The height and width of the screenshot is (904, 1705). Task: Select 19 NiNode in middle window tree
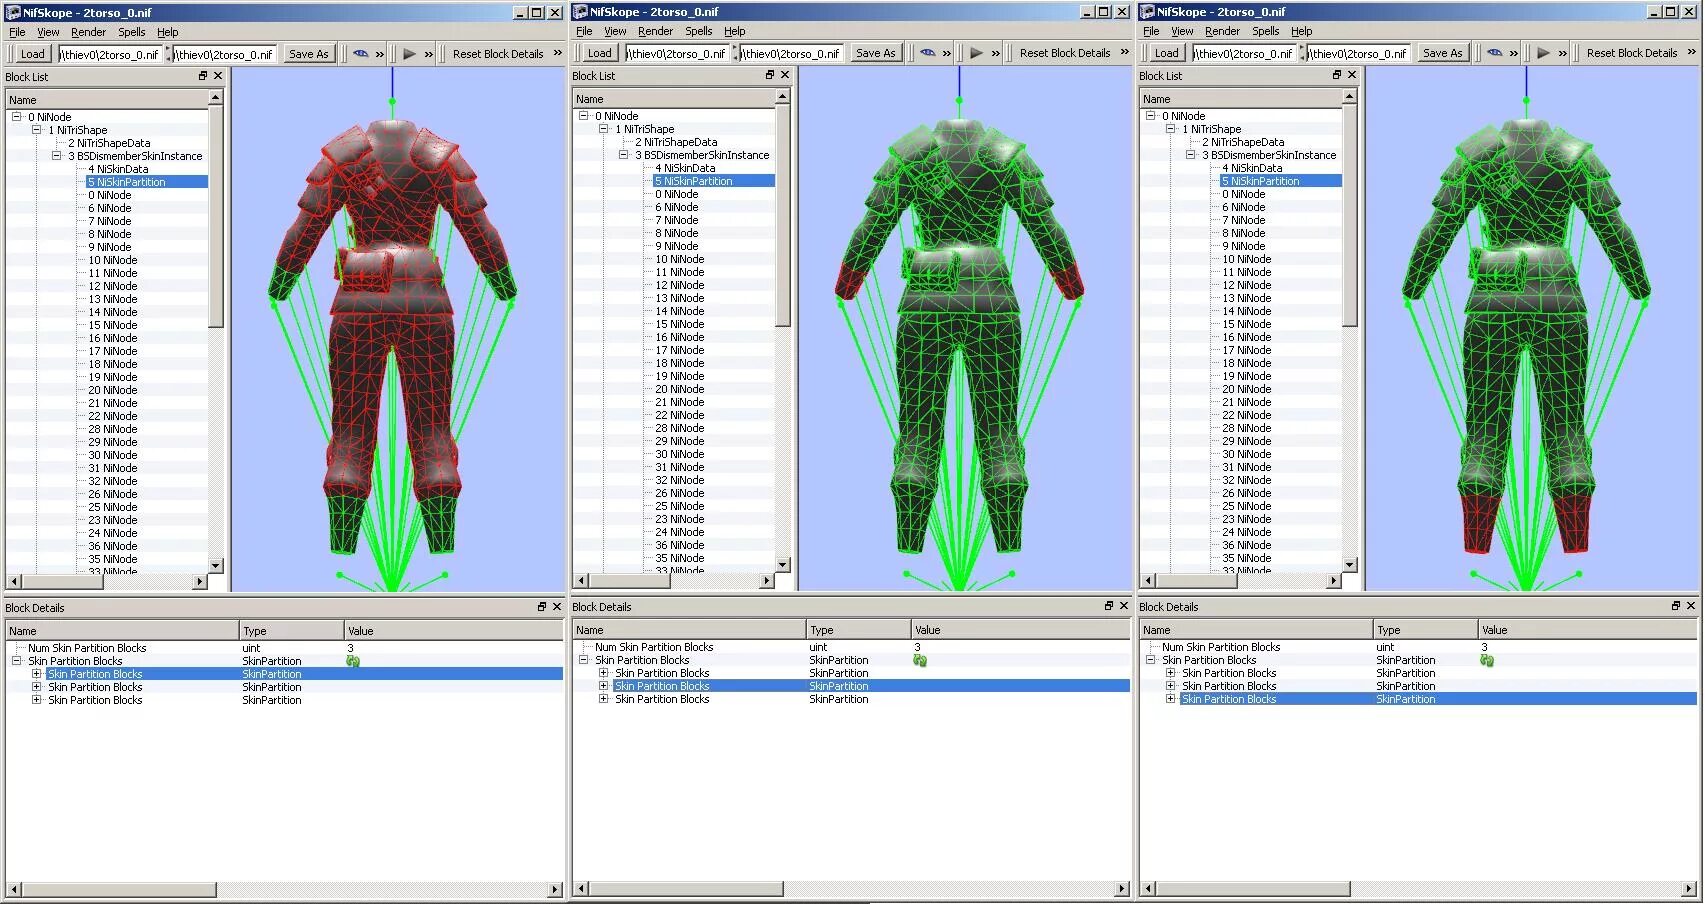680,376
